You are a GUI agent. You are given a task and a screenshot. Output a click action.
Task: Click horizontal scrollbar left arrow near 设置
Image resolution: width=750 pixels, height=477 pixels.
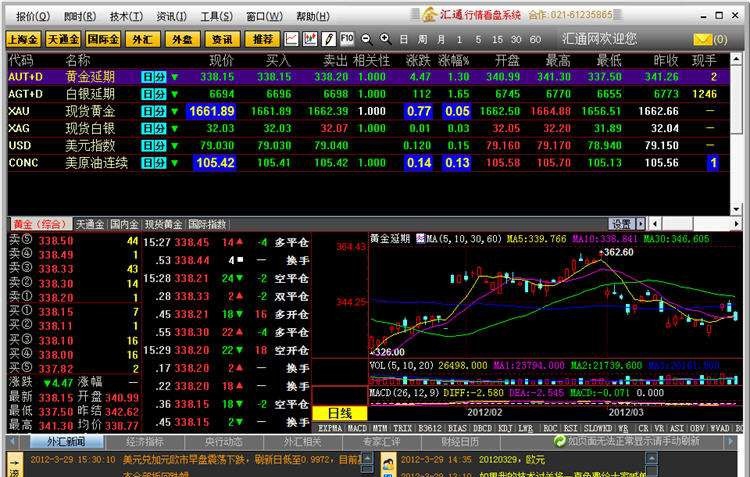(655, 223)
